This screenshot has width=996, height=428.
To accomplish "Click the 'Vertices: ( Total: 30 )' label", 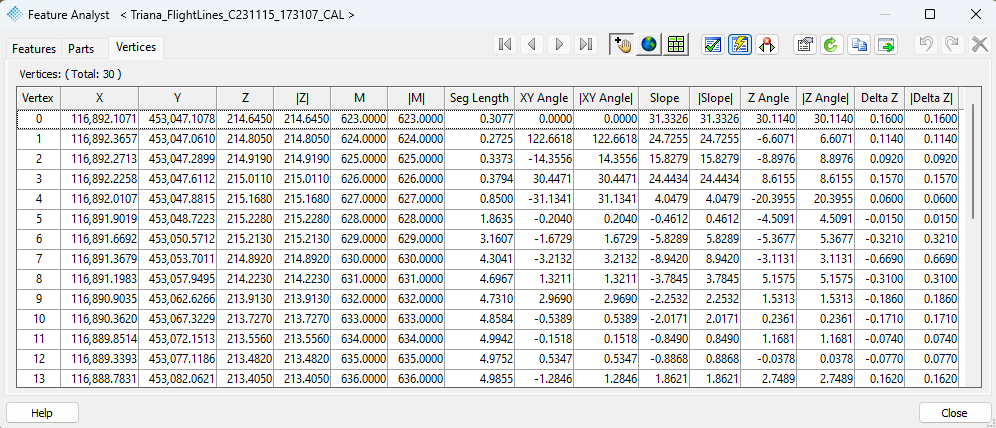I will coord(71,74).
